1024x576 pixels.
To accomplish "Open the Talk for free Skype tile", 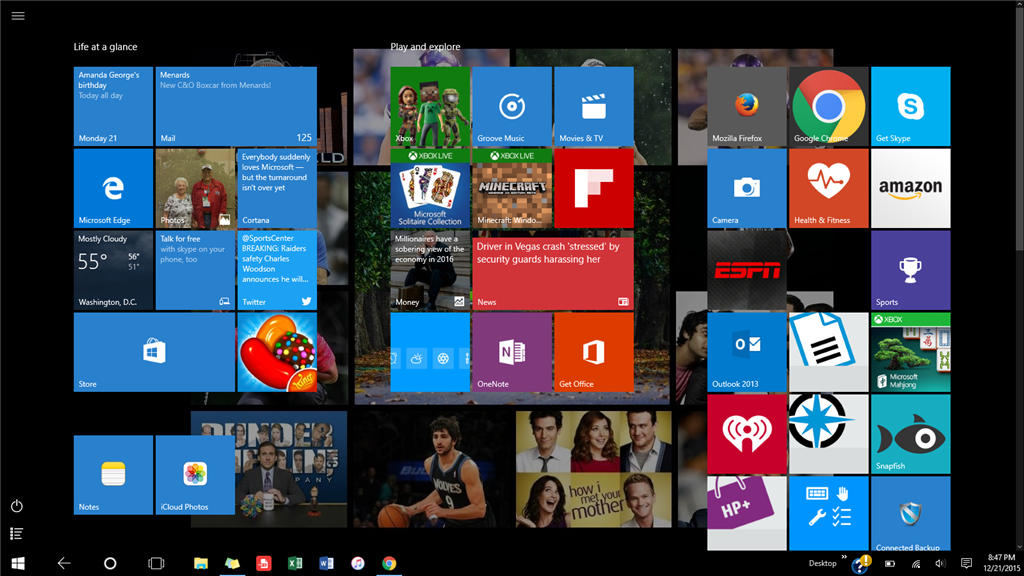I will [x=195, y=270].
